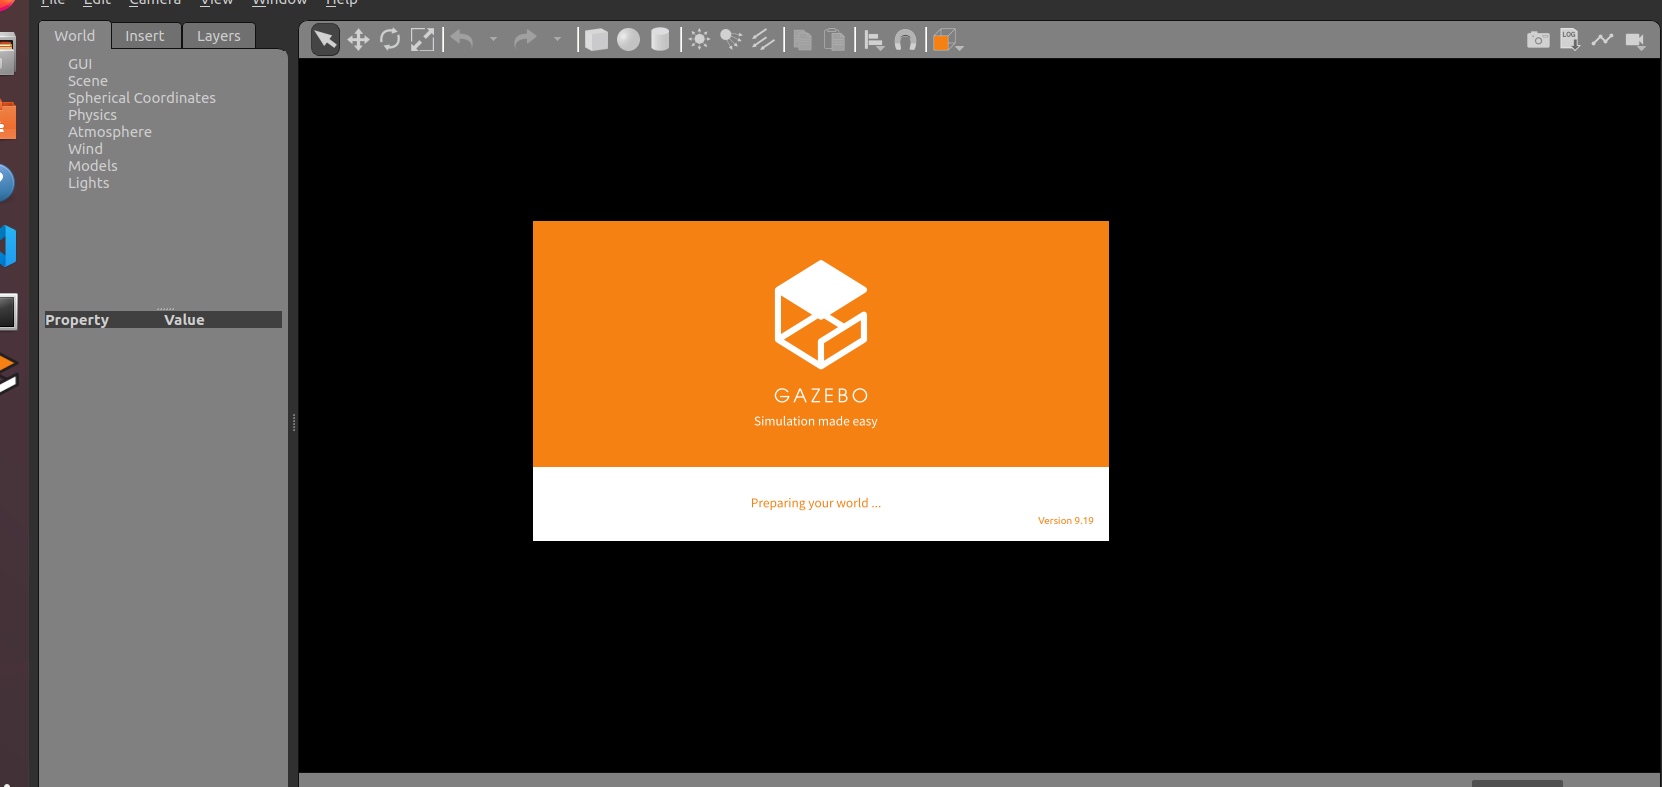Click the Redo arrow
Image resolution: width=1662 pixels, height=787 pixels.
(x=525, y=39)
